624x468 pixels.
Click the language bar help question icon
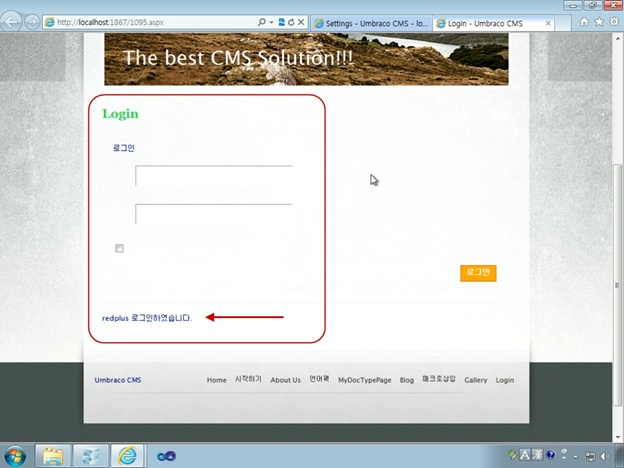coord(550,454)
